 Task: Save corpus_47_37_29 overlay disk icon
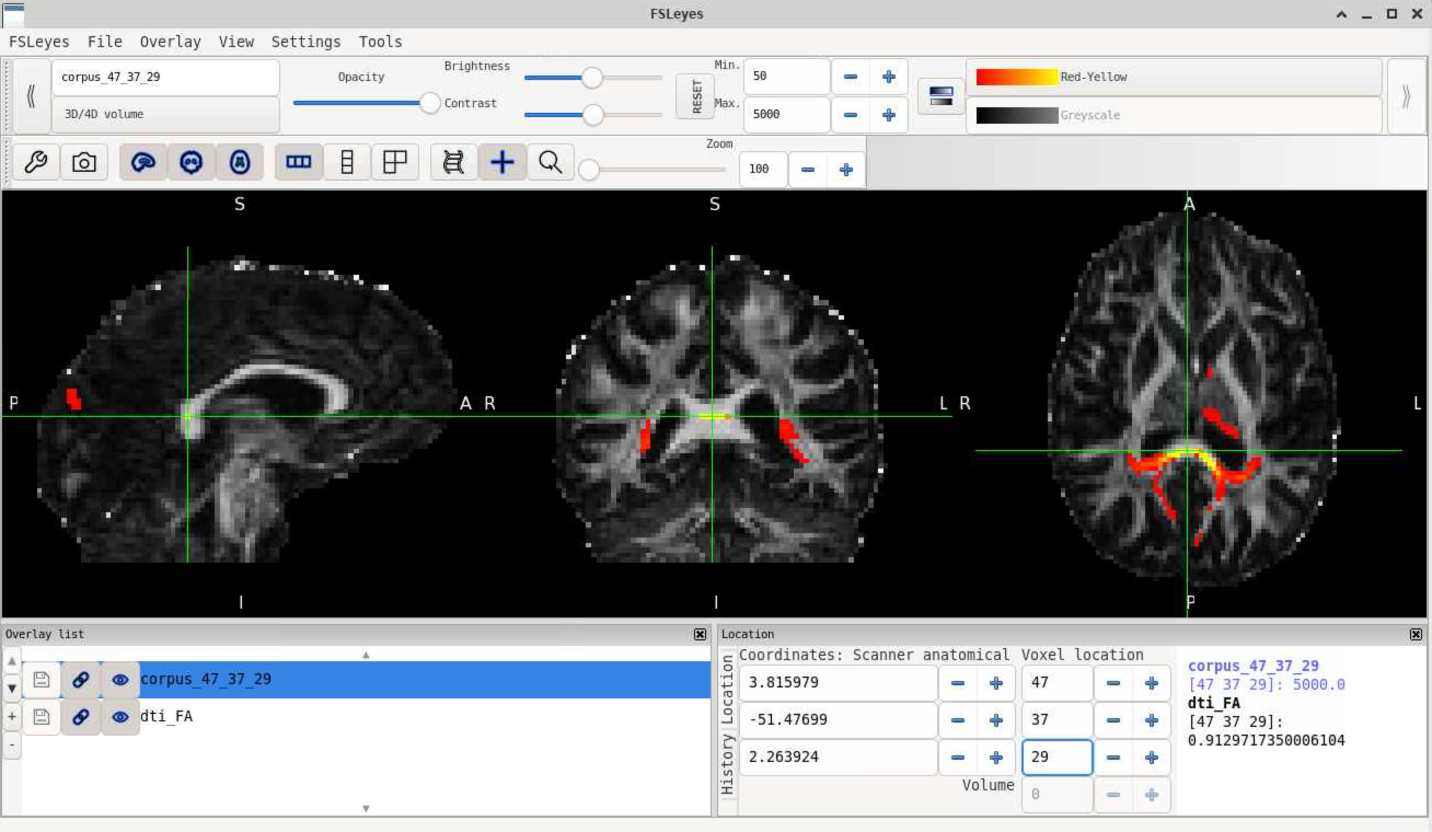41,680
